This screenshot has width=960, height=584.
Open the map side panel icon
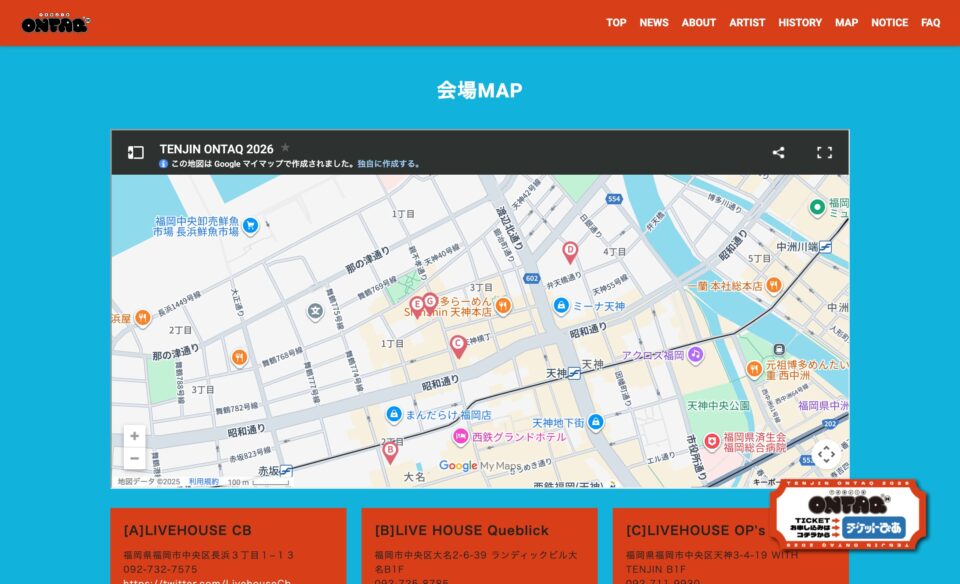137,151
